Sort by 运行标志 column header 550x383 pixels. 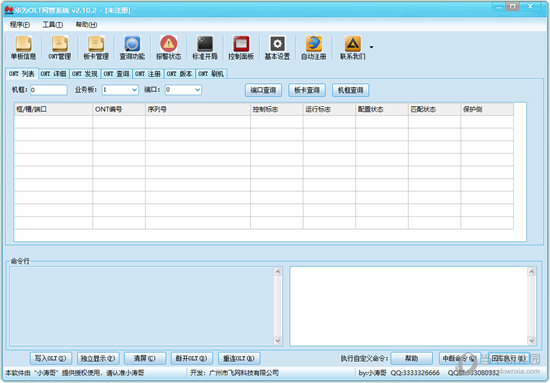(329, 109)
